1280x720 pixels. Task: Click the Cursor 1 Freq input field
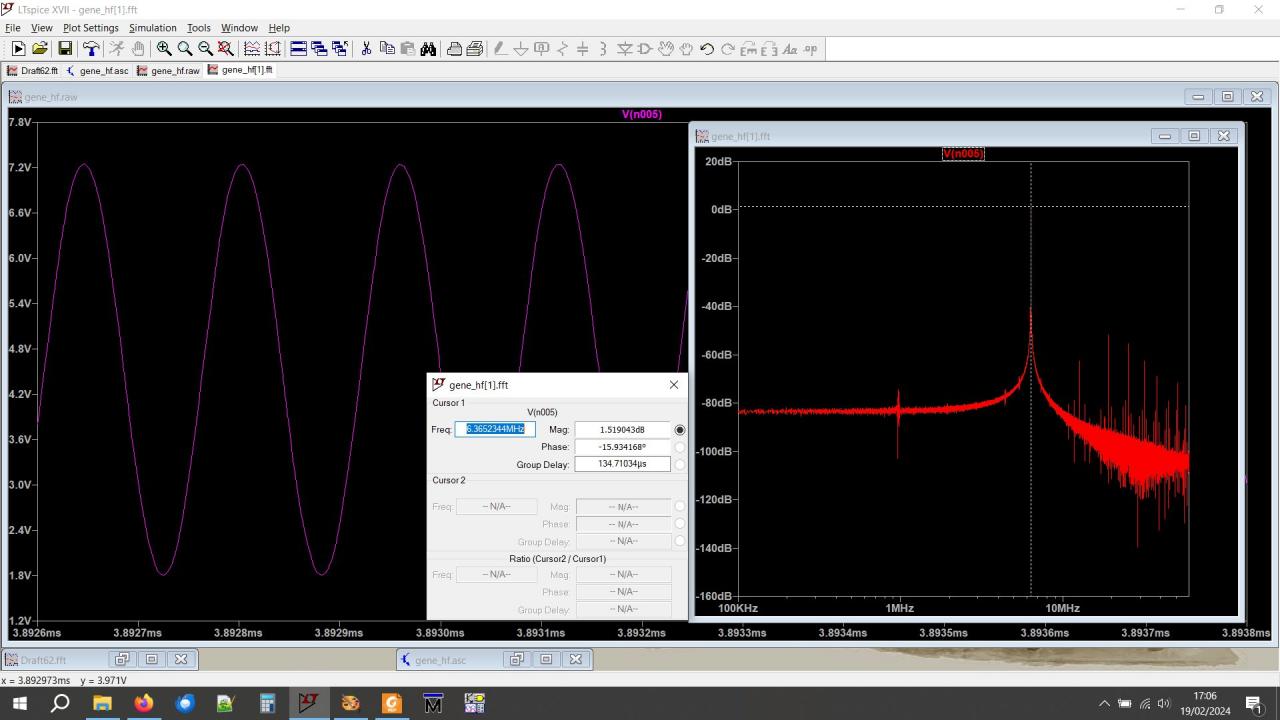tap(495, 429)
